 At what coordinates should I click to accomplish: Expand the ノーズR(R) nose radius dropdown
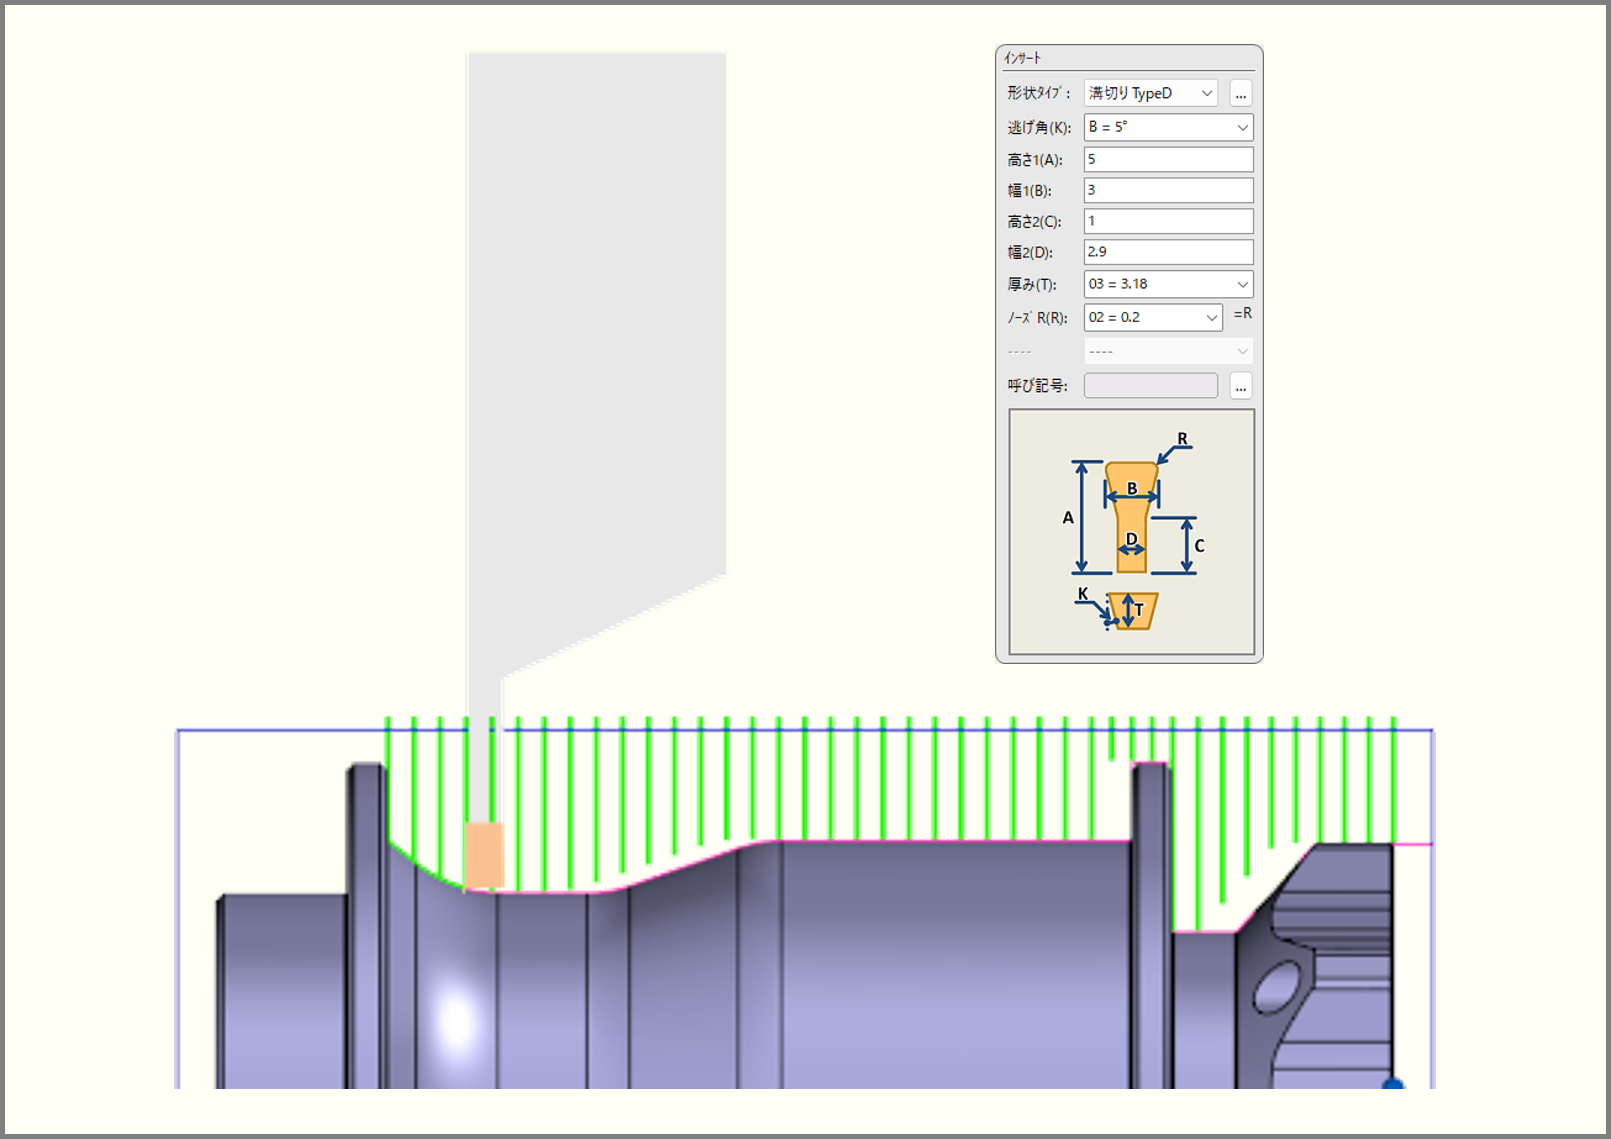tap(1153, 317)
